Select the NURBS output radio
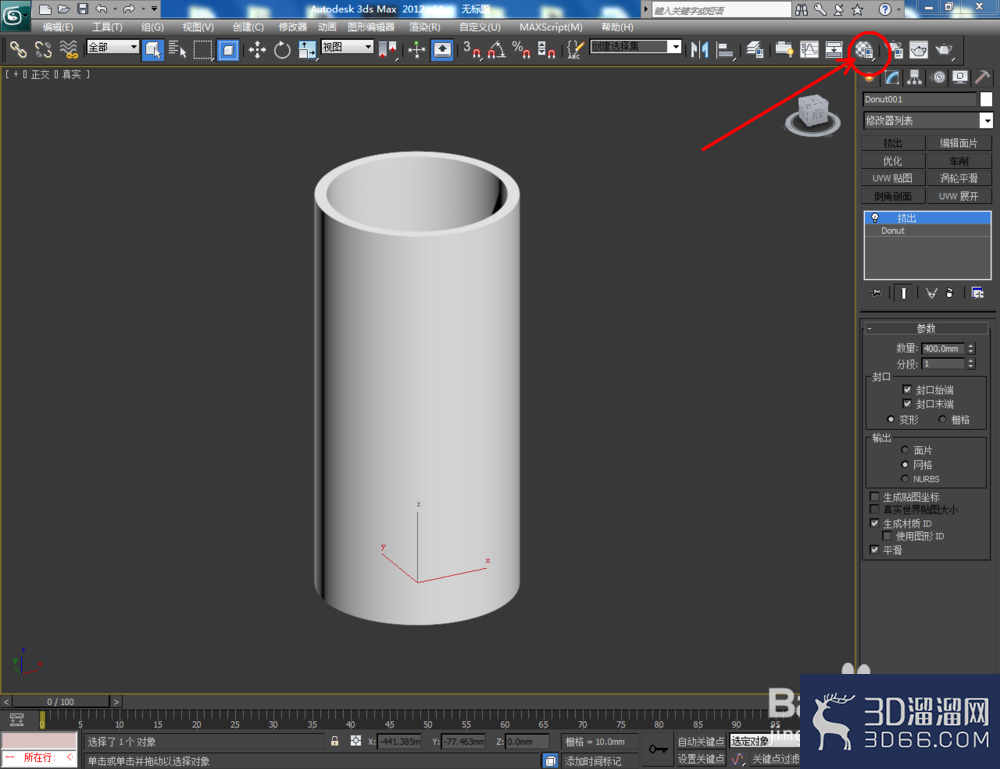The image size is (1000, 769). (x=904, y=479)
